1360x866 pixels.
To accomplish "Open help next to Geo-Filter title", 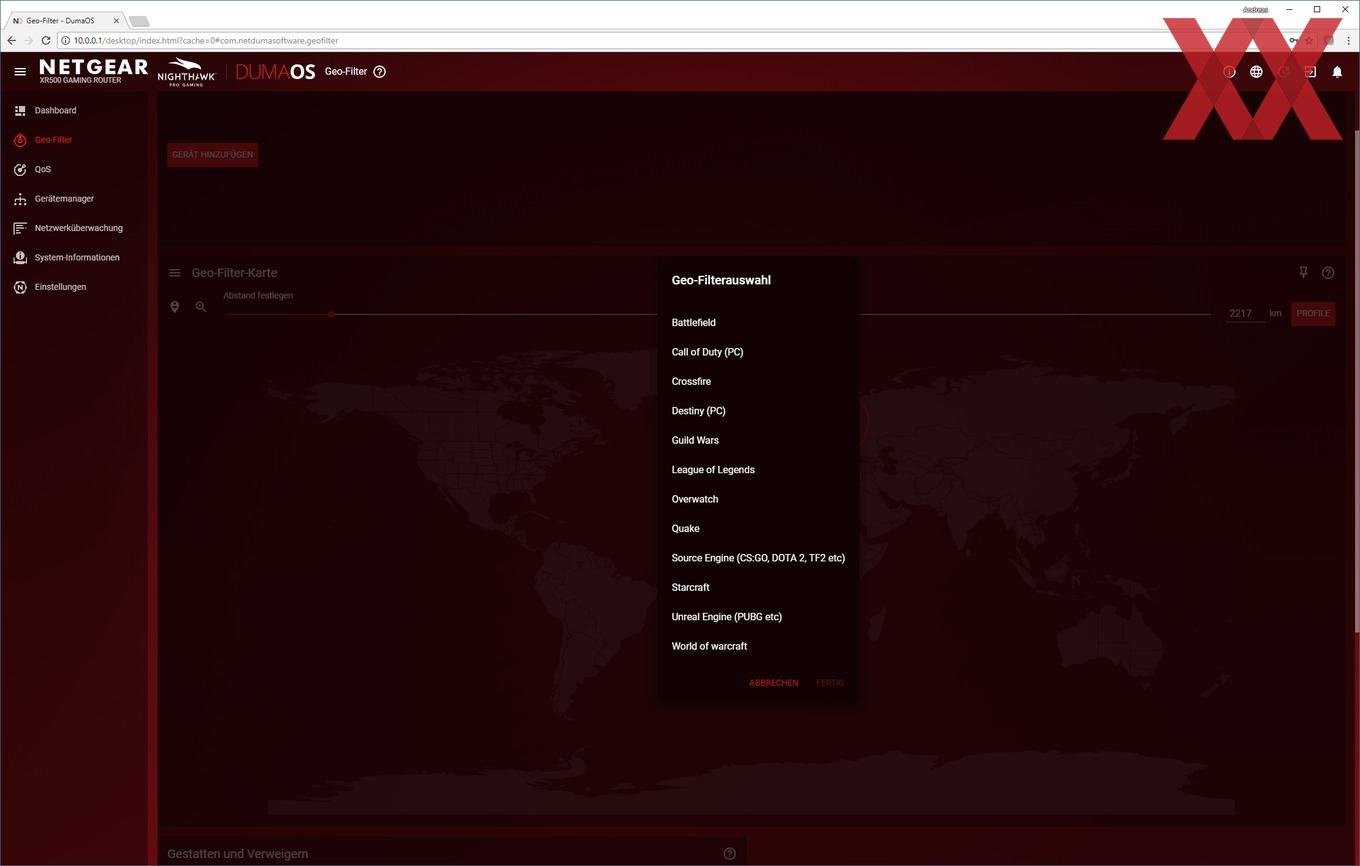I will pos(379,72).
